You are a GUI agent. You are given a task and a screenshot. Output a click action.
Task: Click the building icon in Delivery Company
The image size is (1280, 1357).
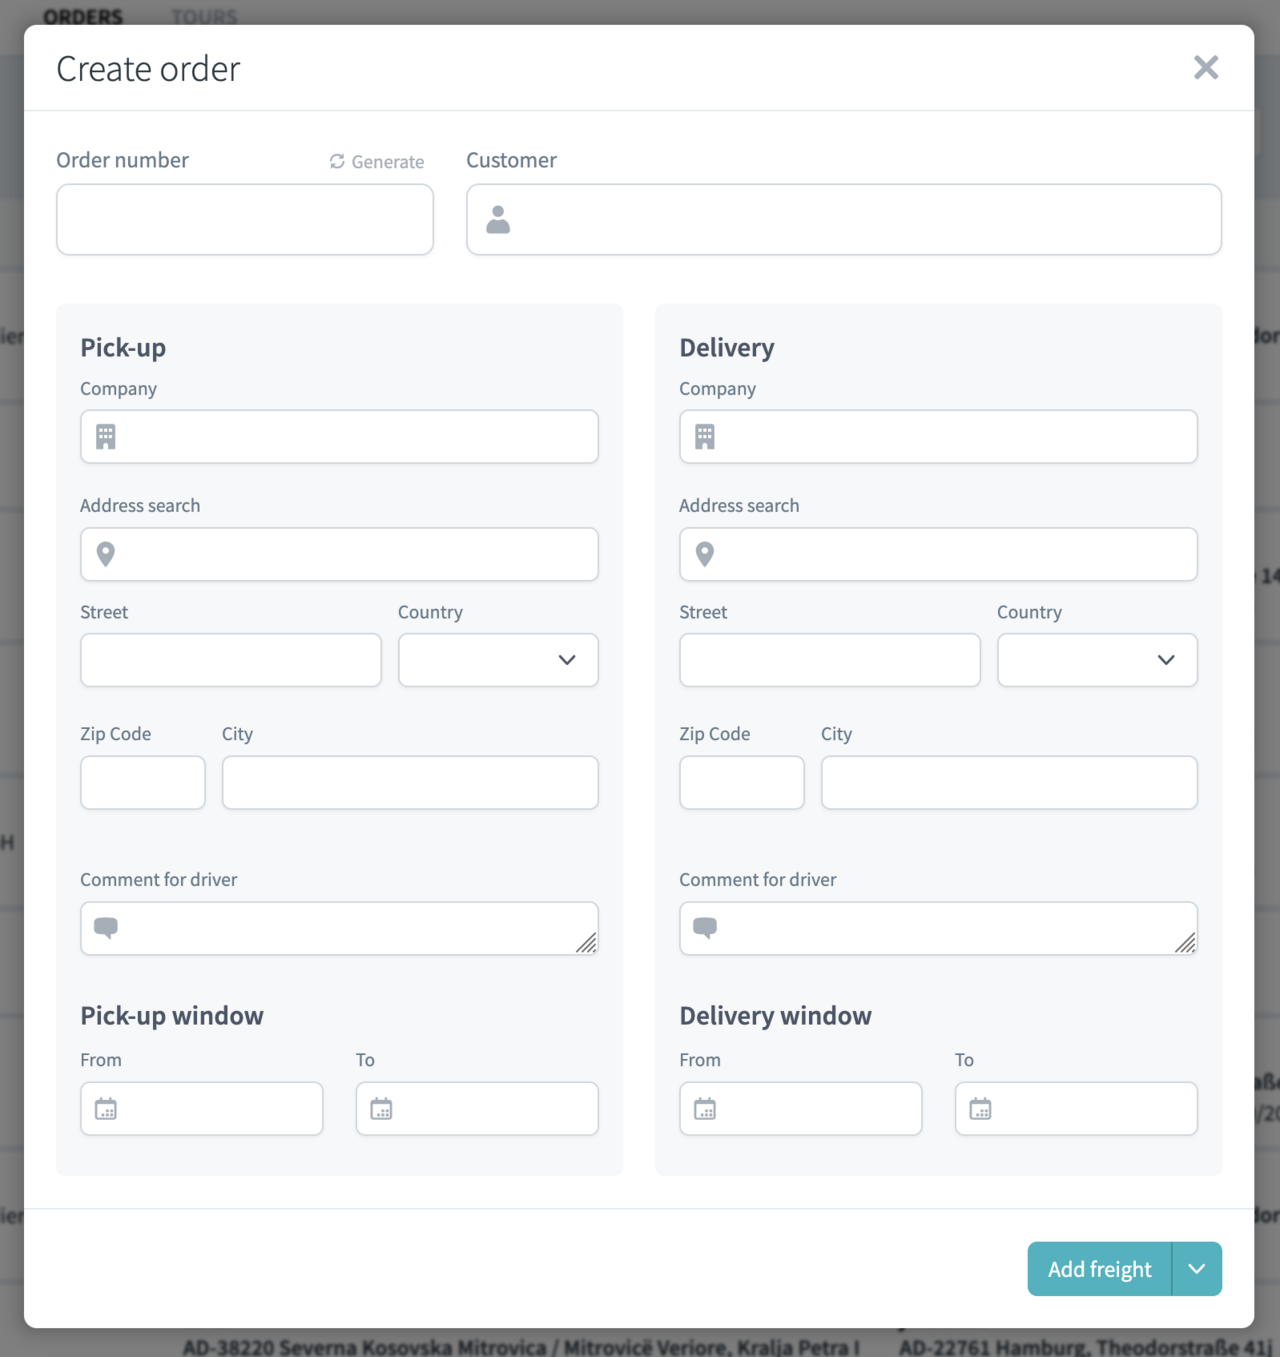705,436
